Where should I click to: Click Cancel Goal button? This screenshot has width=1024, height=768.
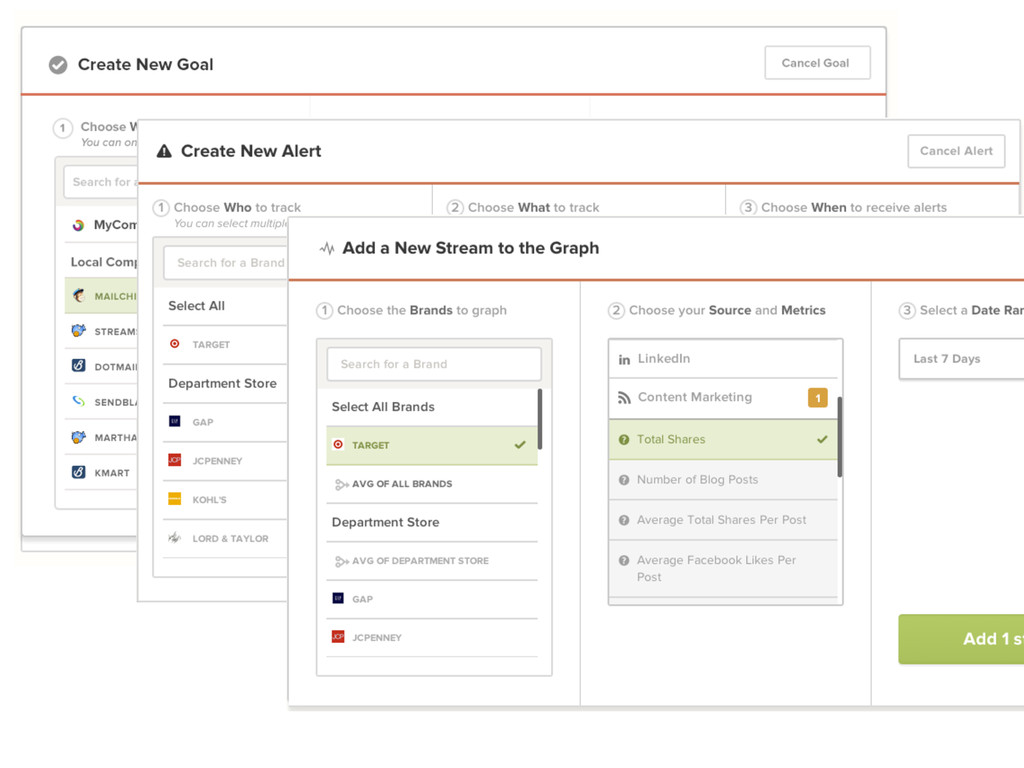pyautogui.click(x=817, y=63)
